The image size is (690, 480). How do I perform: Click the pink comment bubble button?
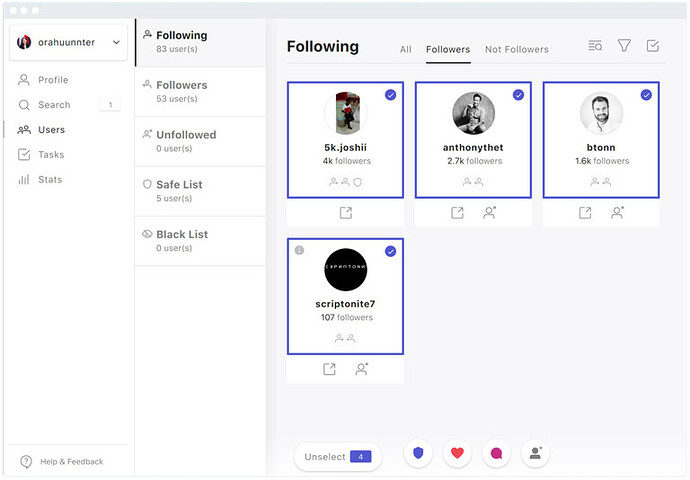click(x=496, y=453)
